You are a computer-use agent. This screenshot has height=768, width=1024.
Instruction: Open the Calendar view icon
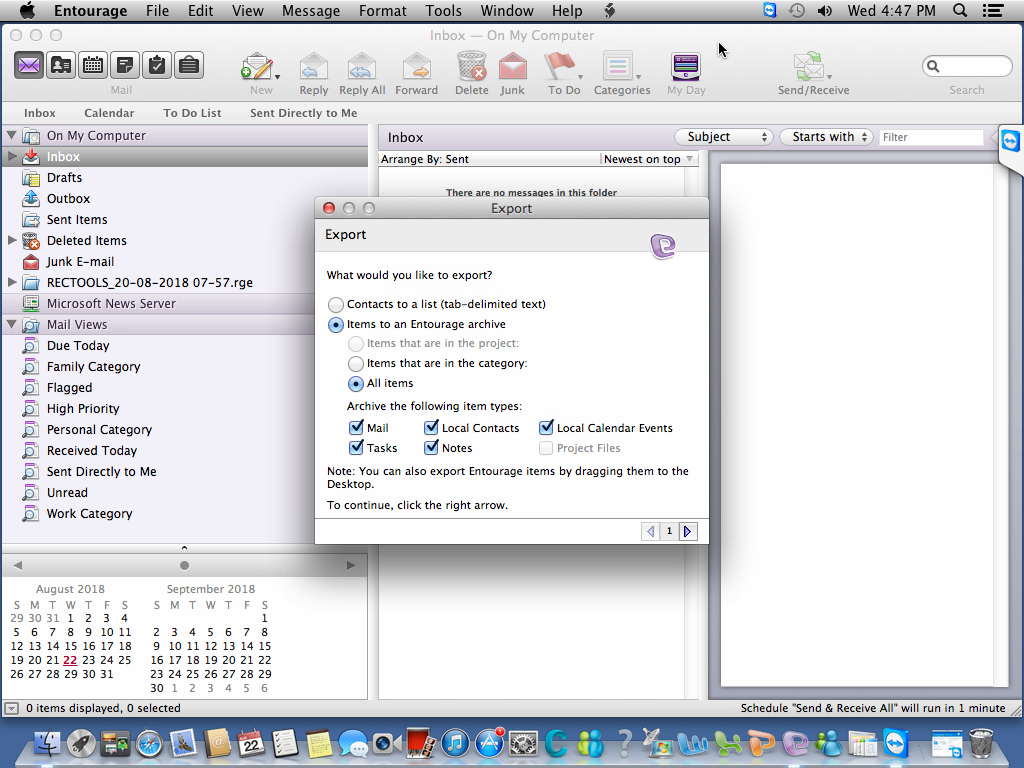coord(93,65)
